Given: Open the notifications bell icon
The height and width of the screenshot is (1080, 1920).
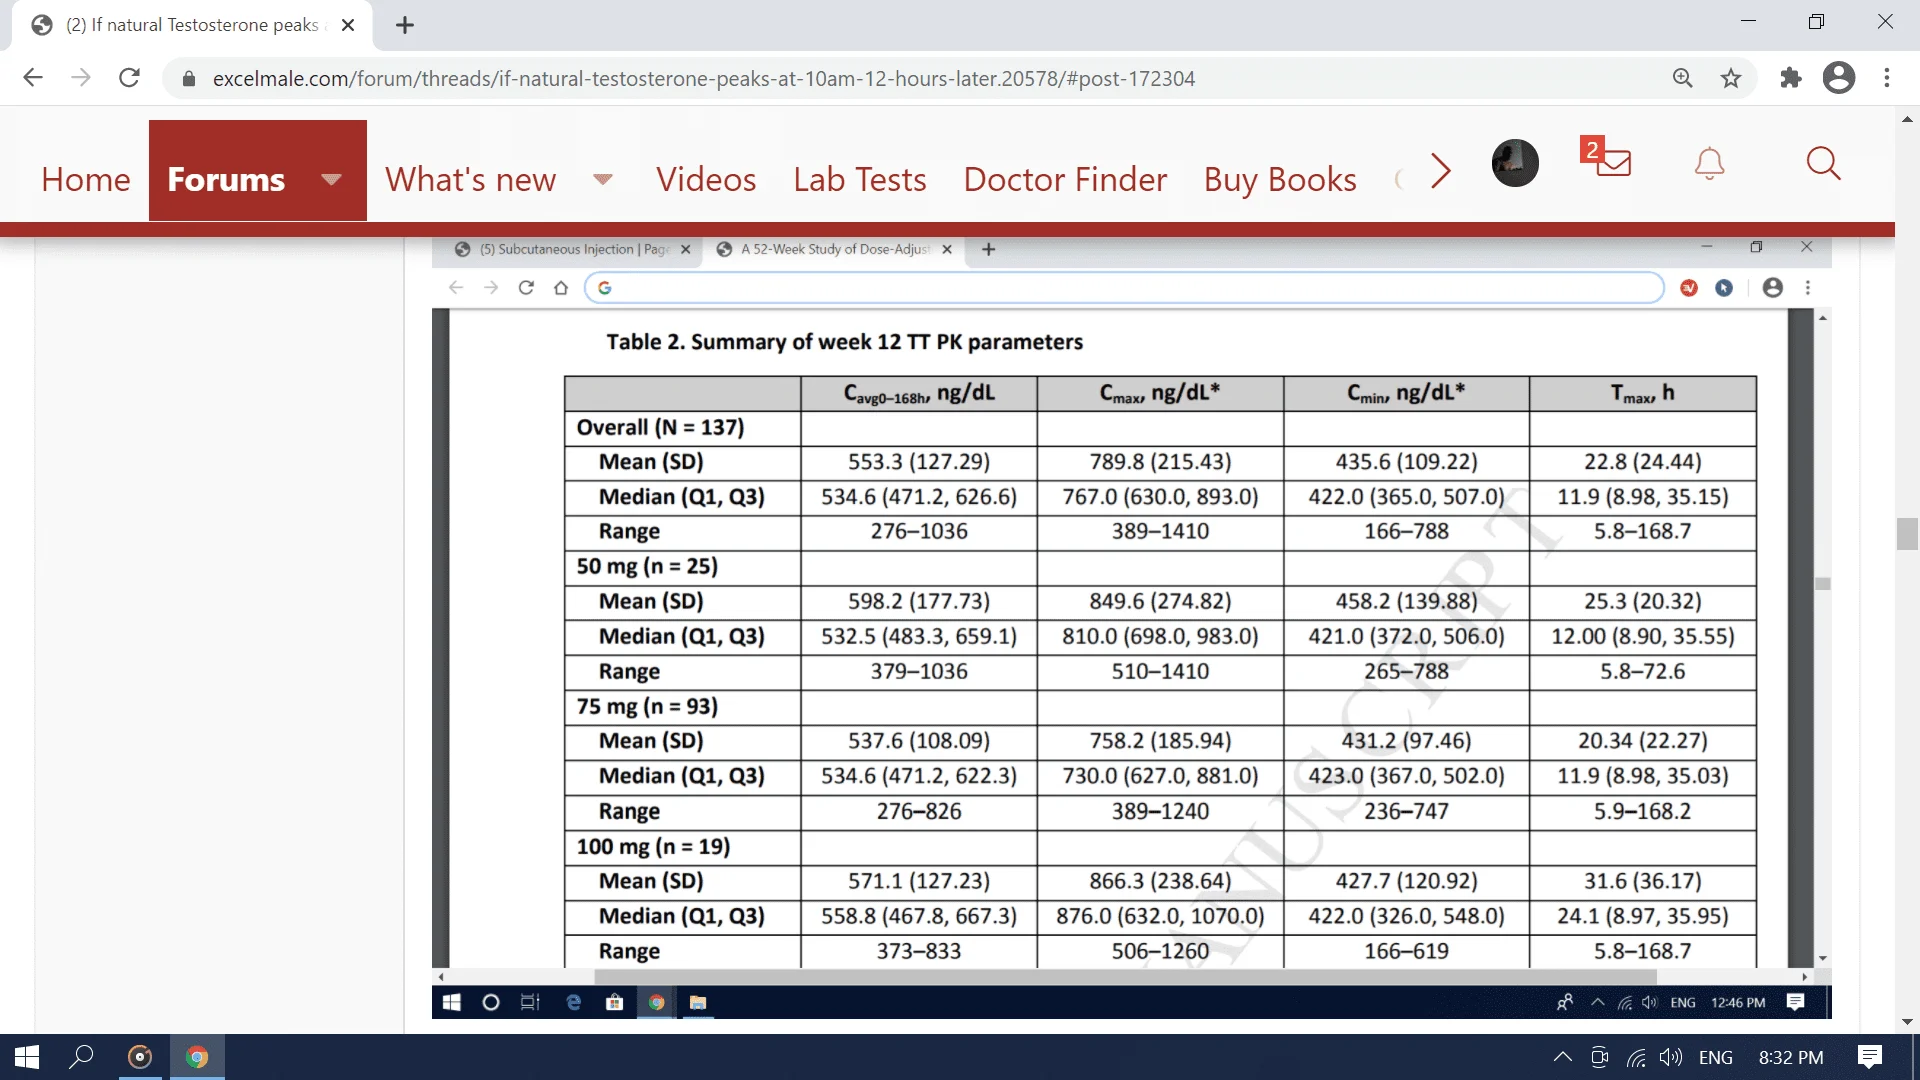Looking at the screenshot, I should [1709, 163].
